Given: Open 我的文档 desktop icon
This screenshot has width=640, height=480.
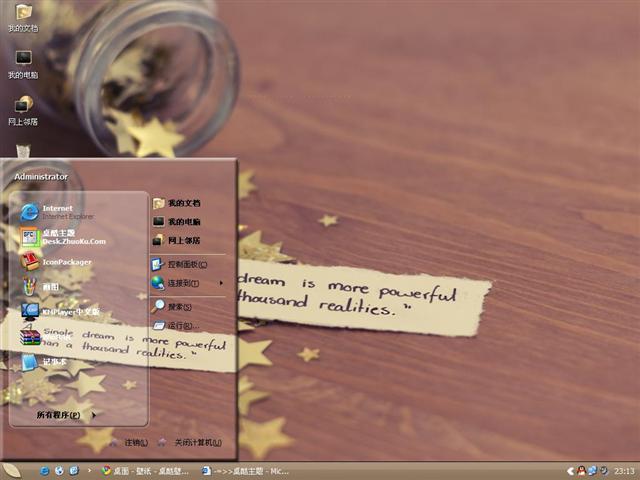Looking at the screenshot, I should pyautogui.click(x=23, y=16).
